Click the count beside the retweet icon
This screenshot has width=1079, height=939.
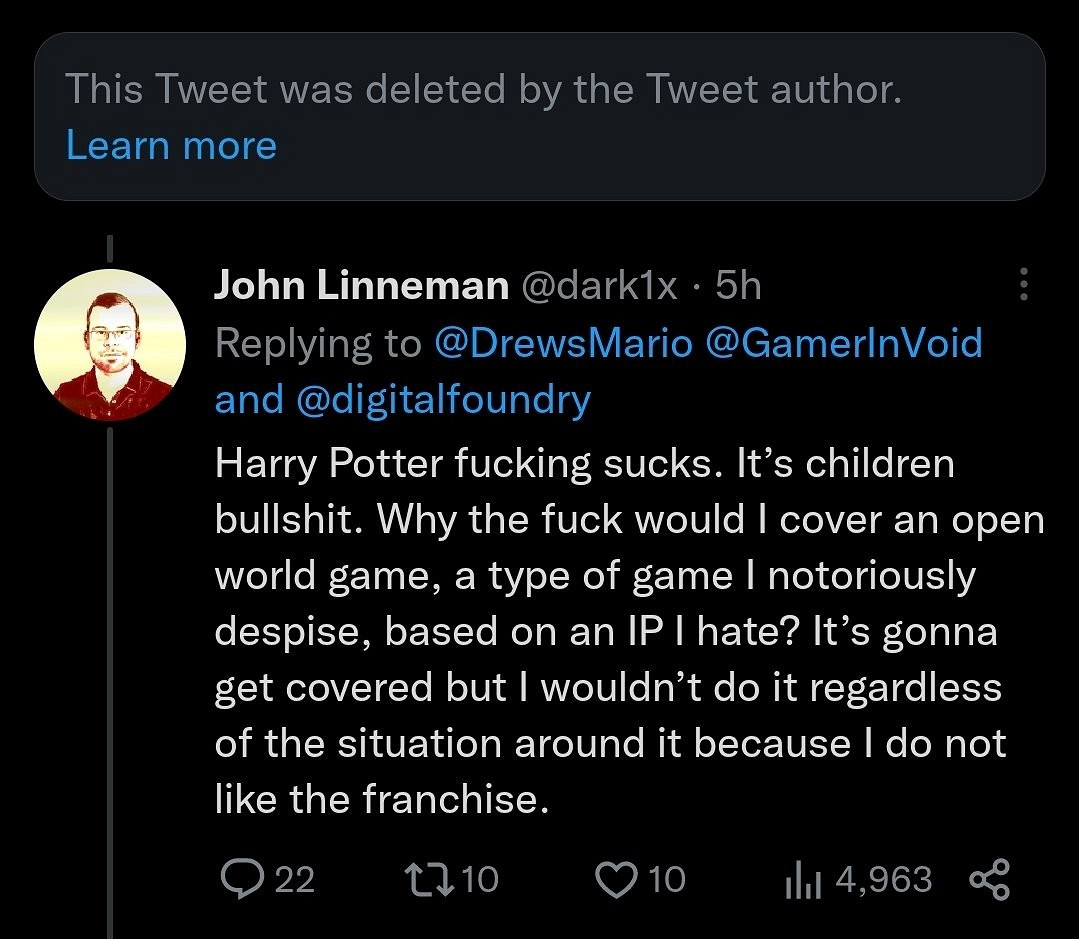(x=480, y=880)
